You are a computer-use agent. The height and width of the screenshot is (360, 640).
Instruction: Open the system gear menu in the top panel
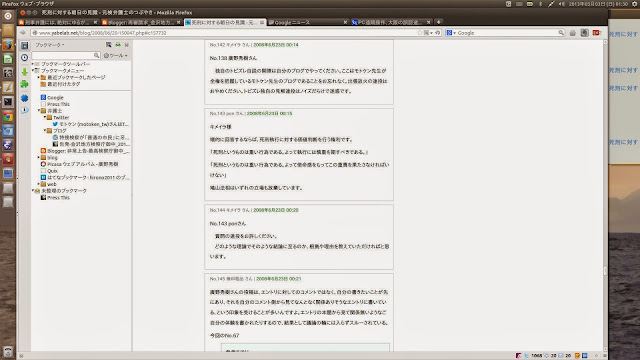(x=635, y=4)
